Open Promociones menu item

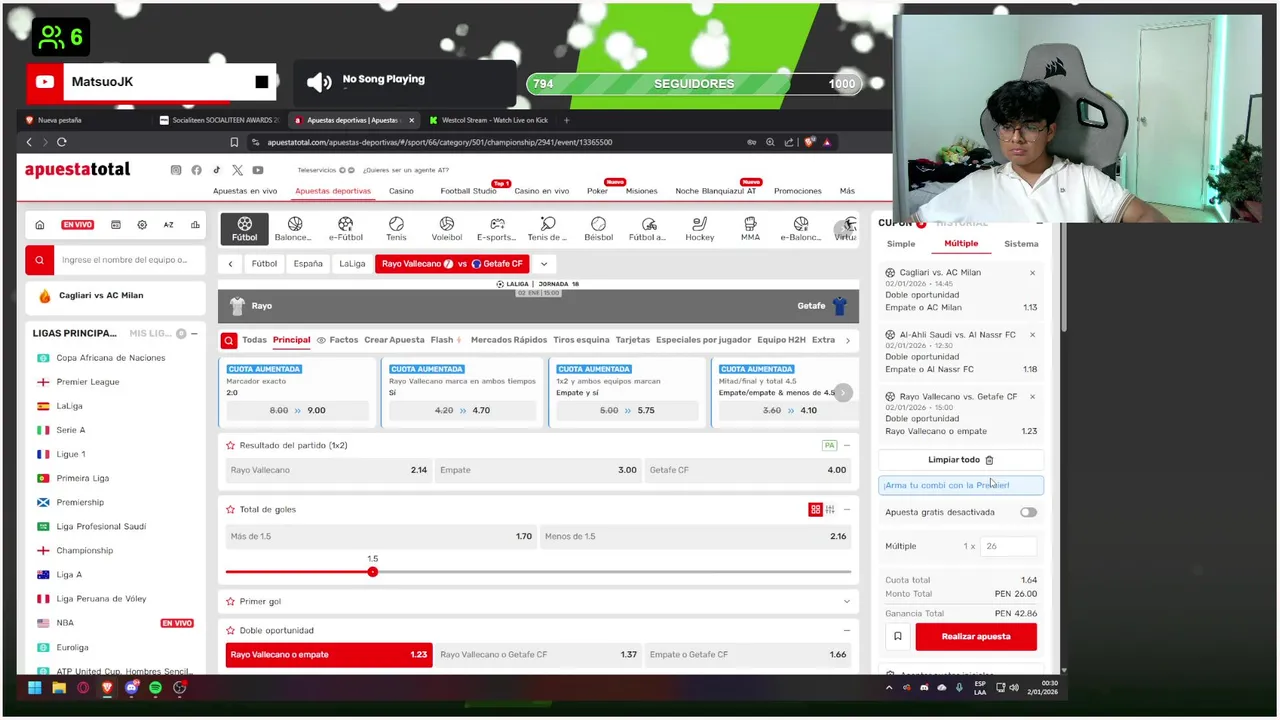coord(798,191)
